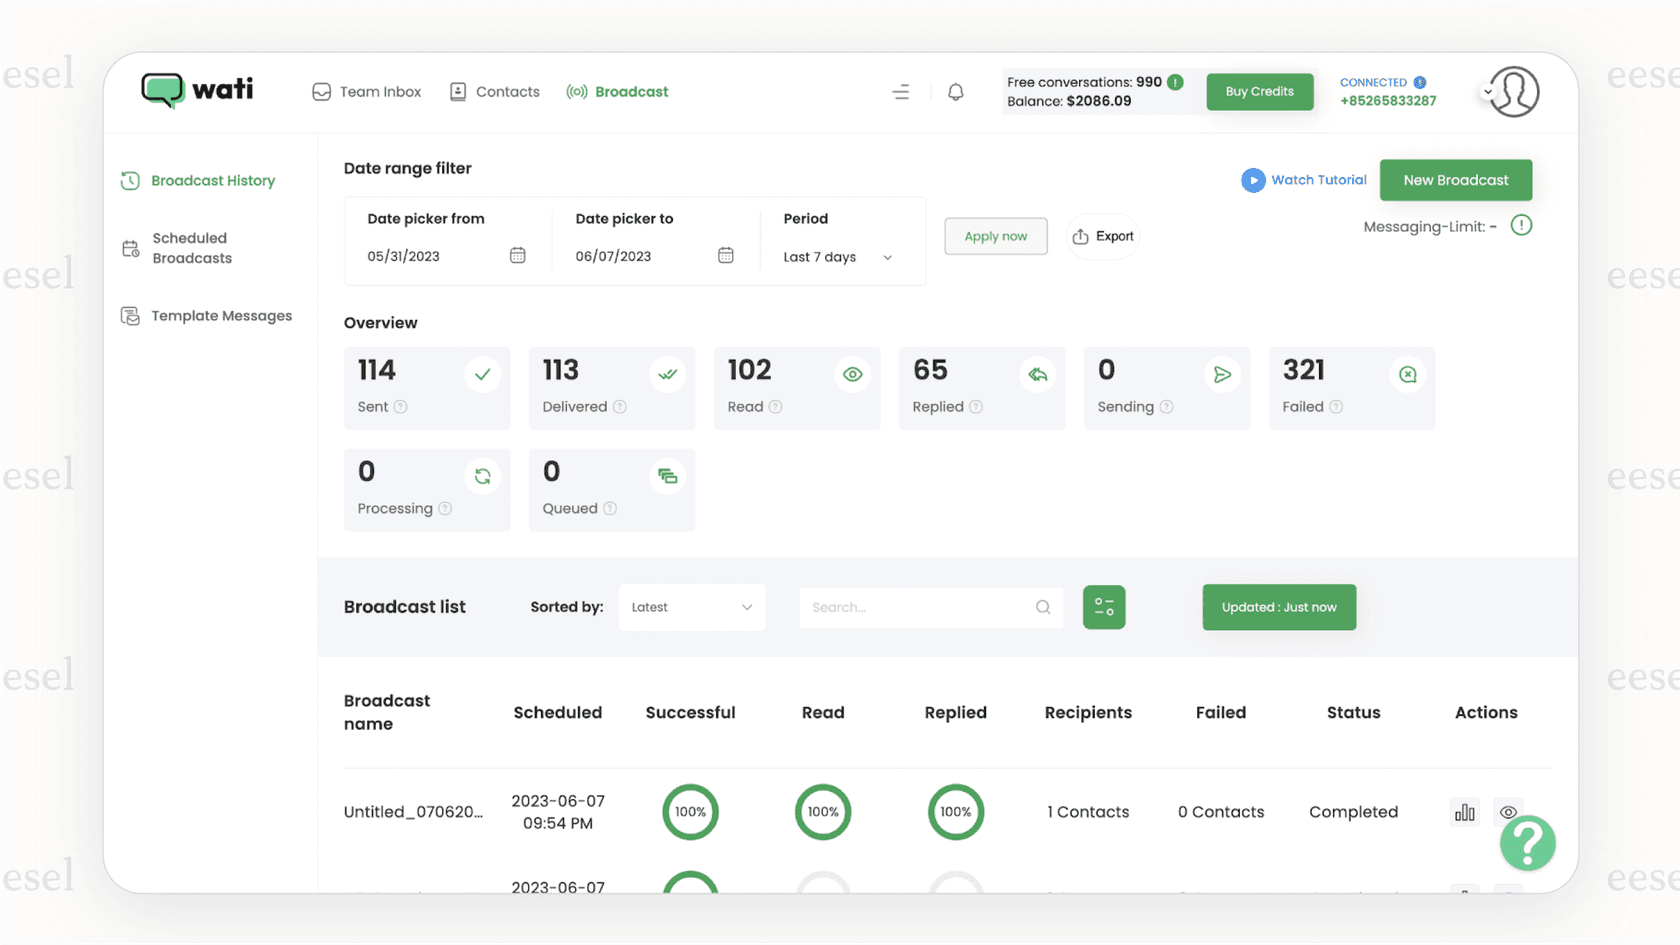Click the New Broadcast button
The height and width of the screenshot is (945, 1680).
click(x=1455, y=180)
